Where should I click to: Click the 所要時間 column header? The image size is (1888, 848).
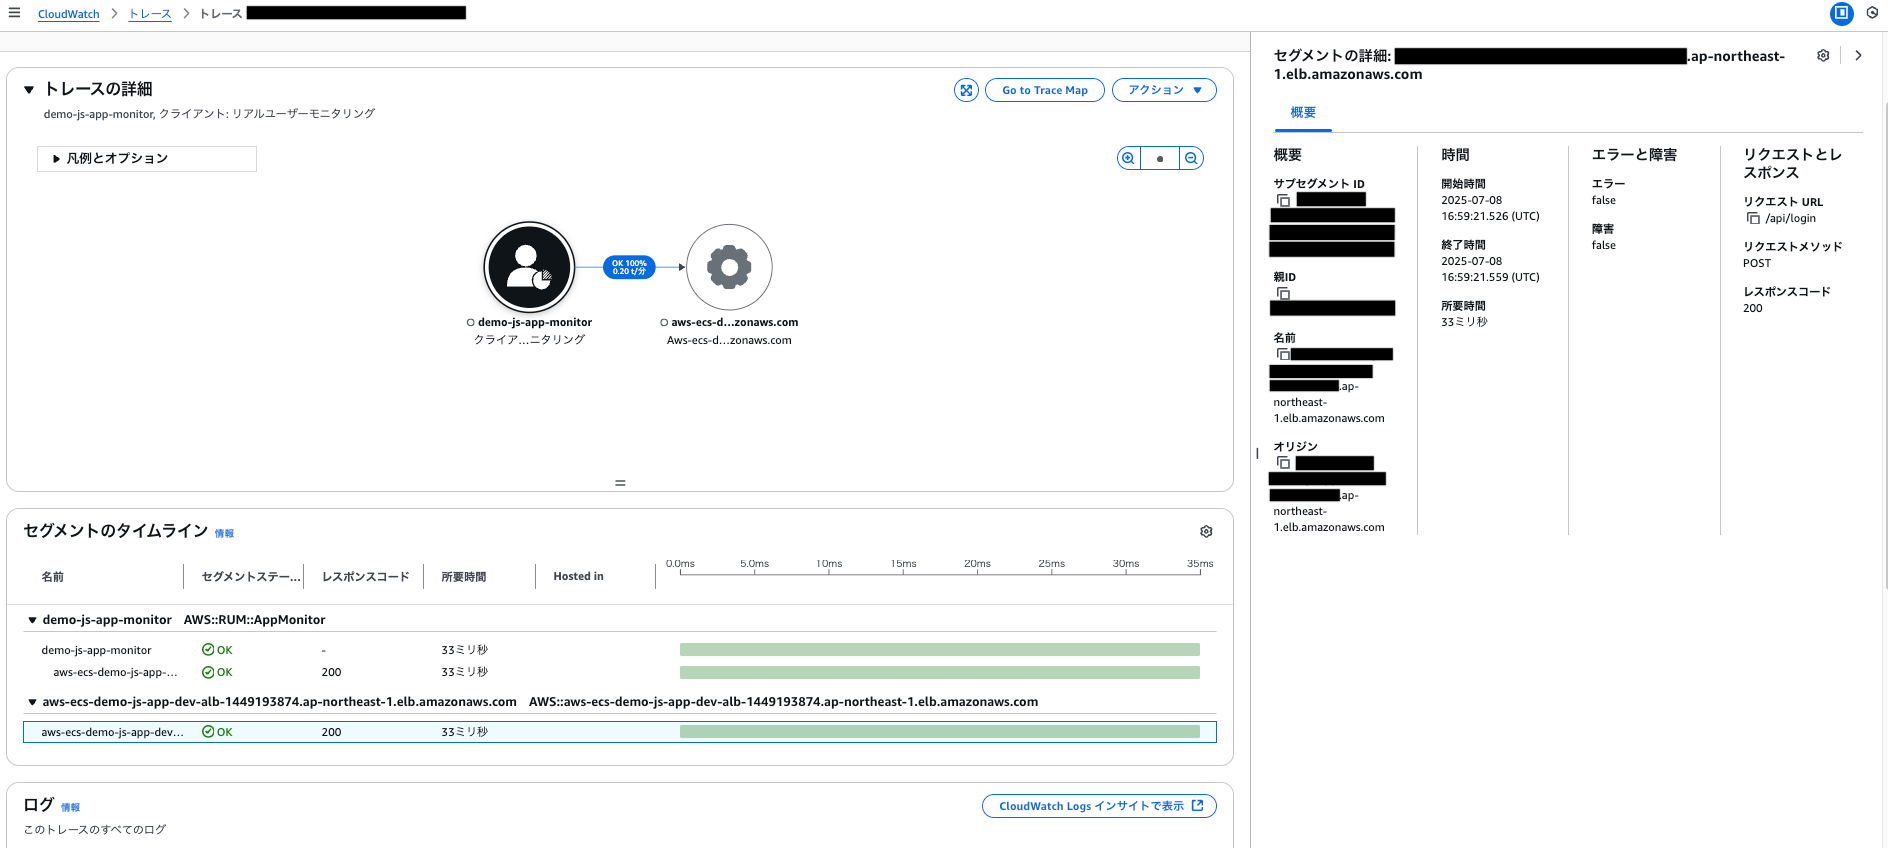(x=464, y=577)
